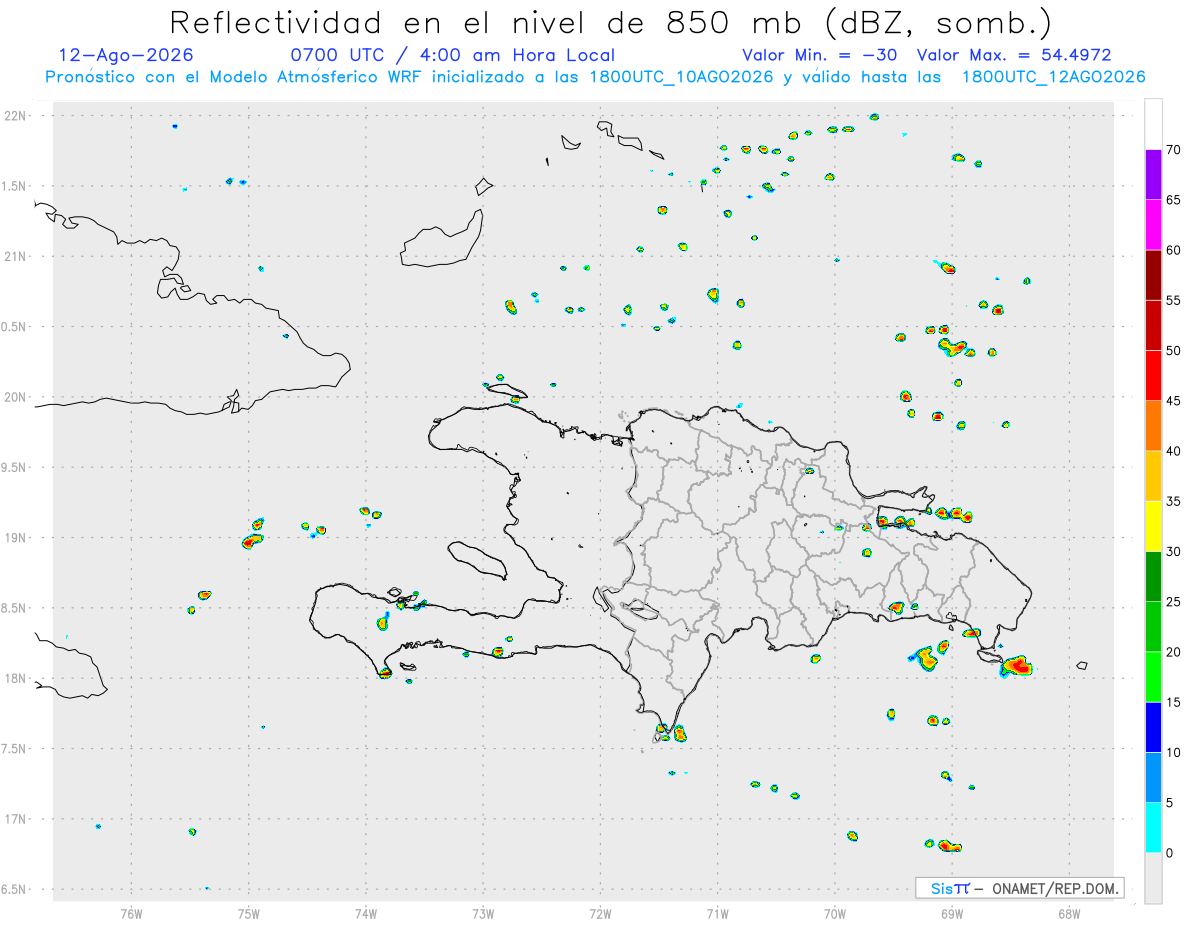
Task: Click the '22N' latitude label
Action: (17, 116)
